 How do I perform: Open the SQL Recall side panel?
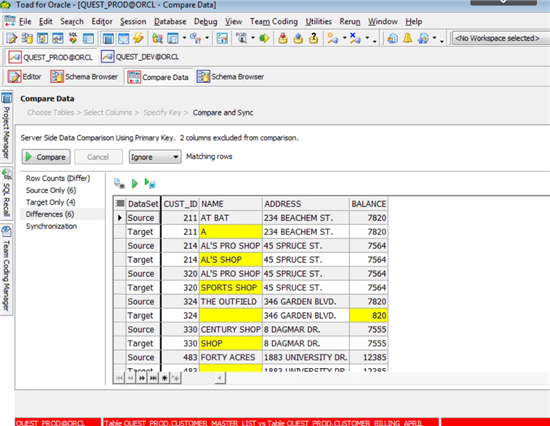7,192
